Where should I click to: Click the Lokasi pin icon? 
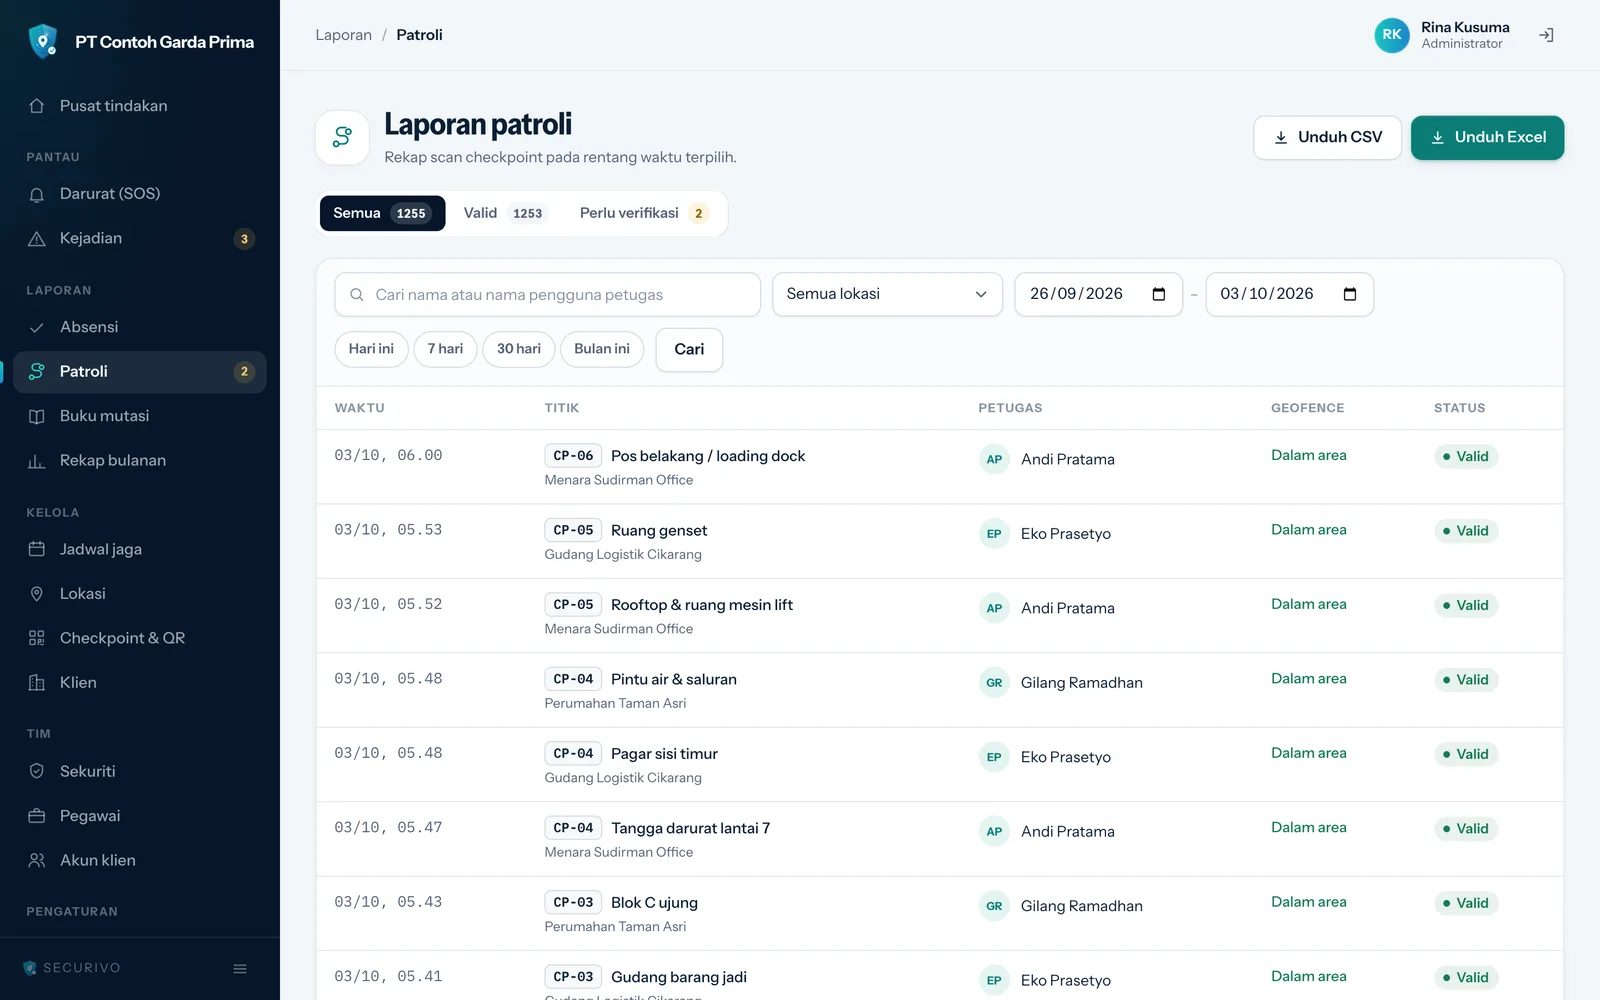click(37, 594)
